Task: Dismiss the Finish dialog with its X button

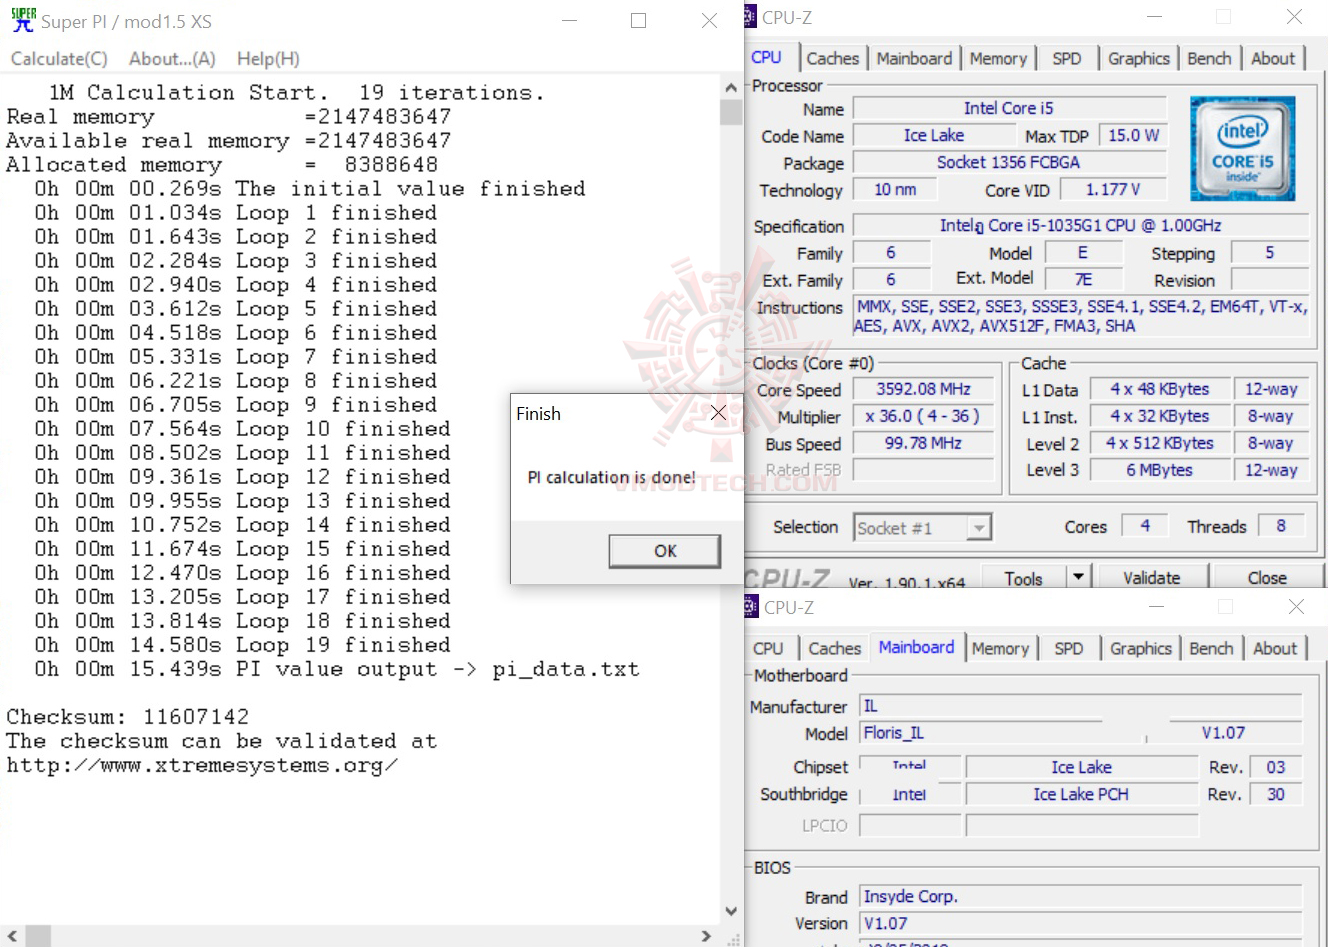Action: [x=718, y=413]
